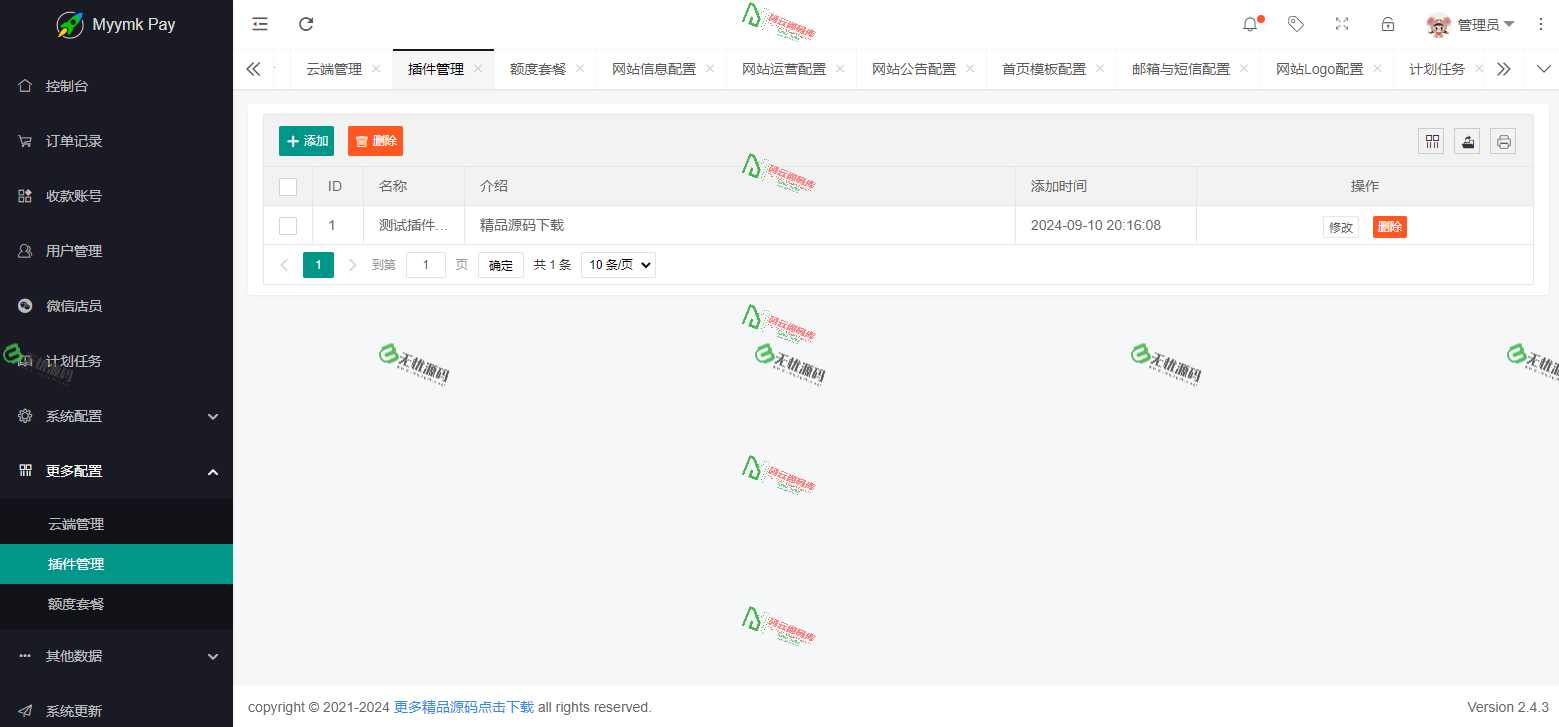Click the 更多精品源码点击下载 footer link
Viewport: 1559px width, 727px height.
pos(462,707)
